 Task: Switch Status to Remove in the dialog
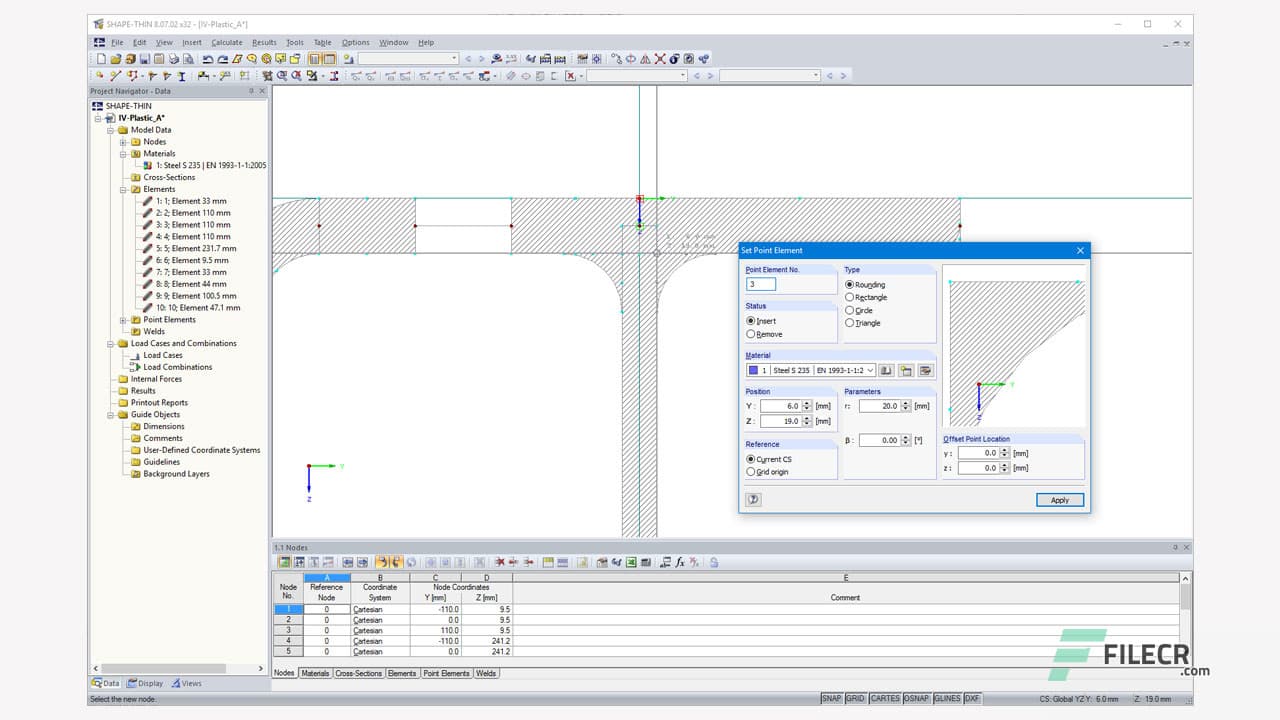click(752, 334)
